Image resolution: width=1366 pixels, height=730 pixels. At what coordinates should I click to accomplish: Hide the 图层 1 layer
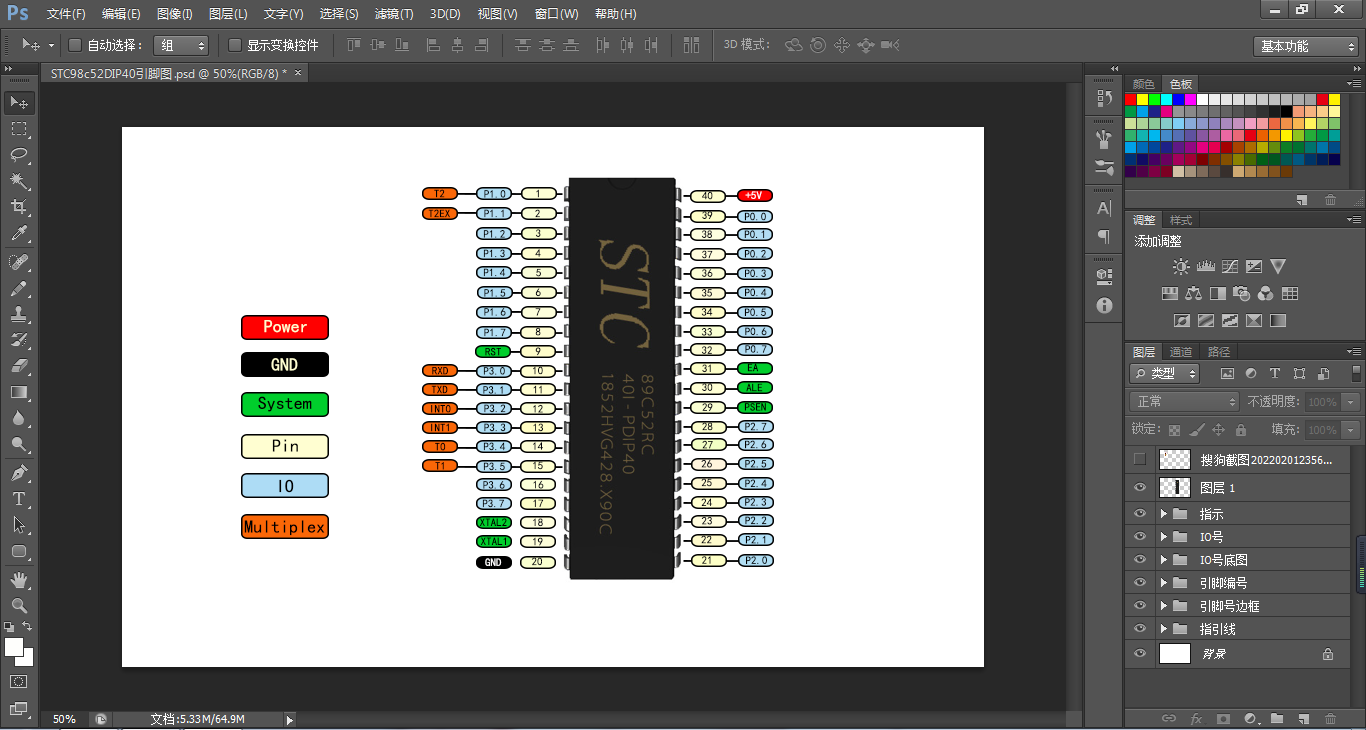click(1139, 488)
